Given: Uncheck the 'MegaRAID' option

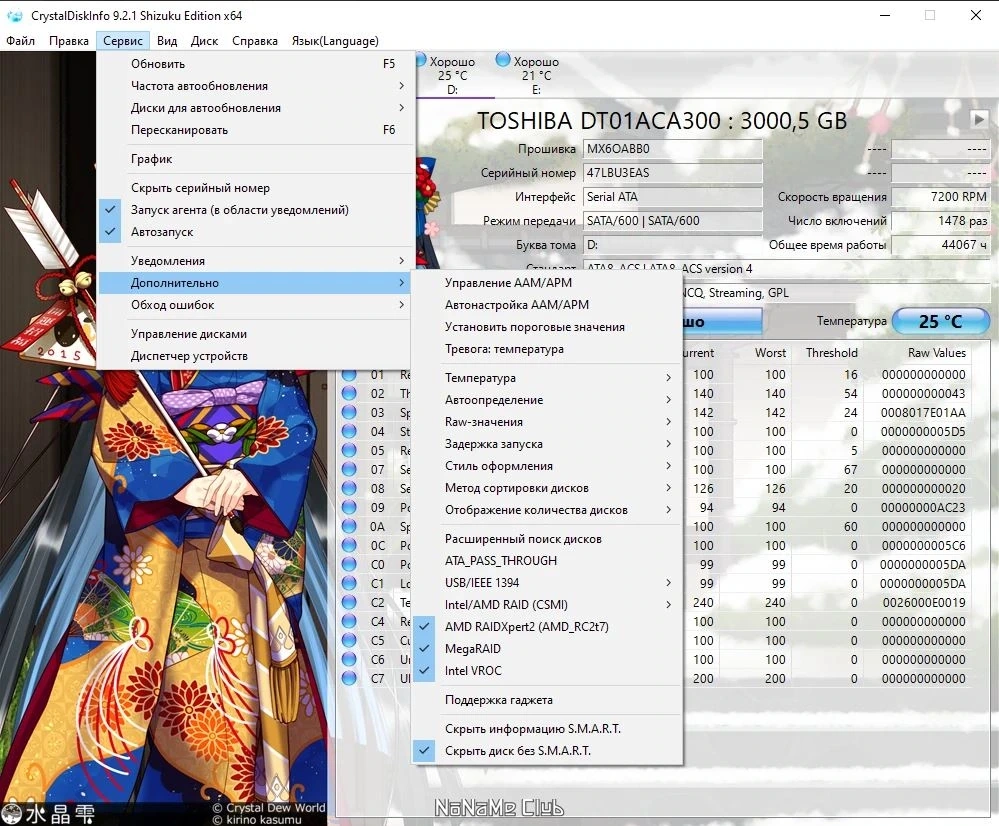Looking at the screenshot, I should tap(547, 649).
